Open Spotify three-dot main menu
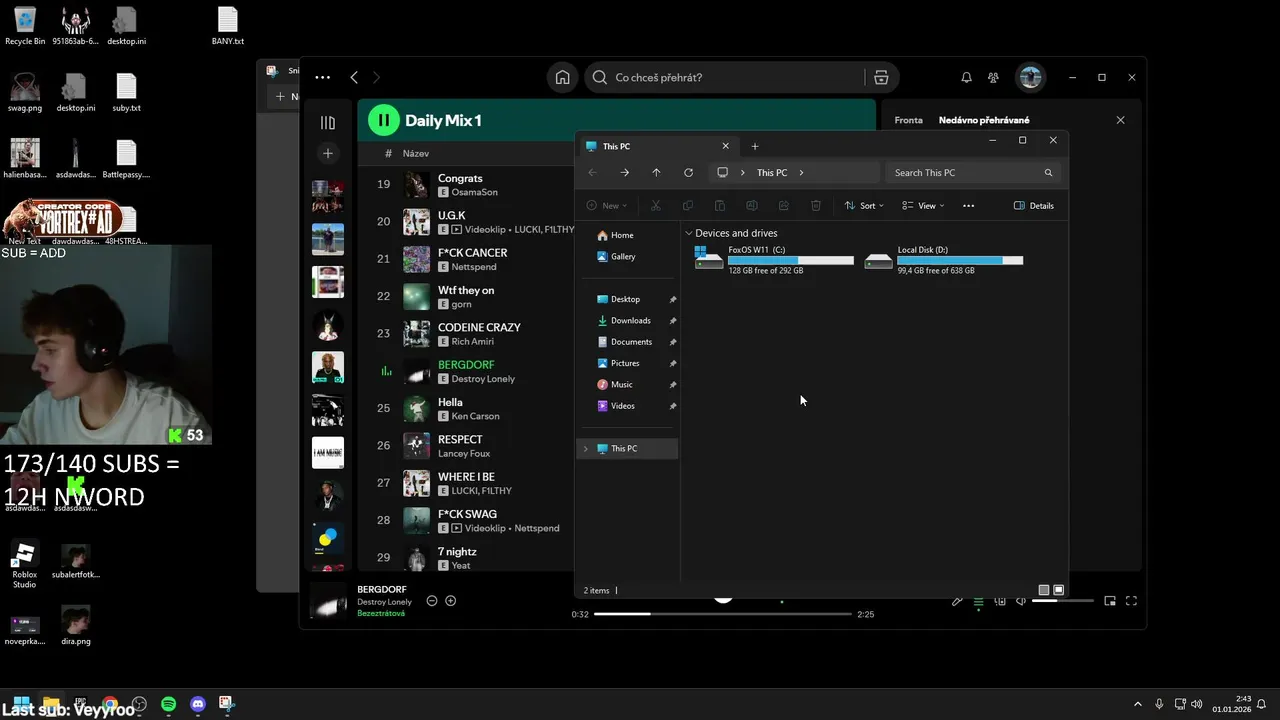The image size is (1280, 720). pos(322,77)
